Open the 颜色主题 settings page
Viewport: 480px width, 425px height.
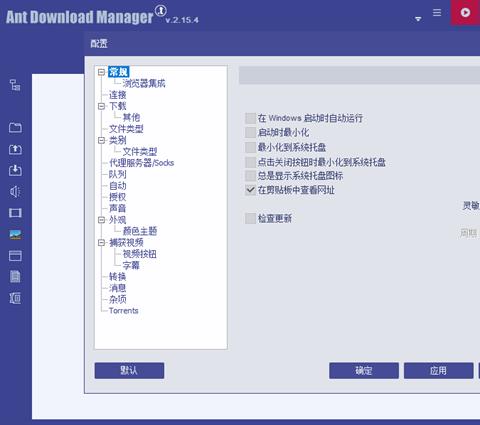pos(140,231)
